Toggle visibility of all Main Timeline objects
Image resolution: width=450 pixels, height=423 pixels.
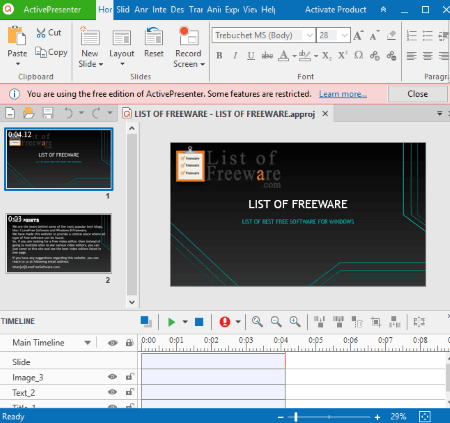pos(113,343)
